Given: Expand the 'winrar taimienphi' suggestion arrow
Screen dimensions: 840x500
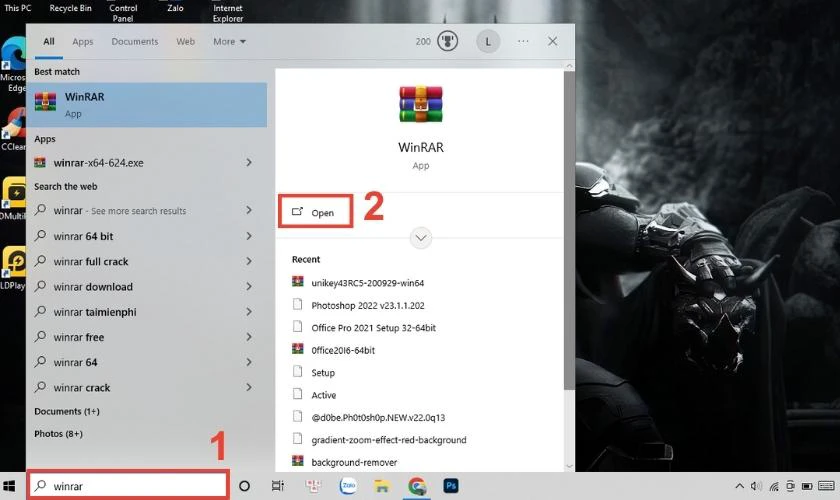Looking at the screenshot, I should (249, 311).
